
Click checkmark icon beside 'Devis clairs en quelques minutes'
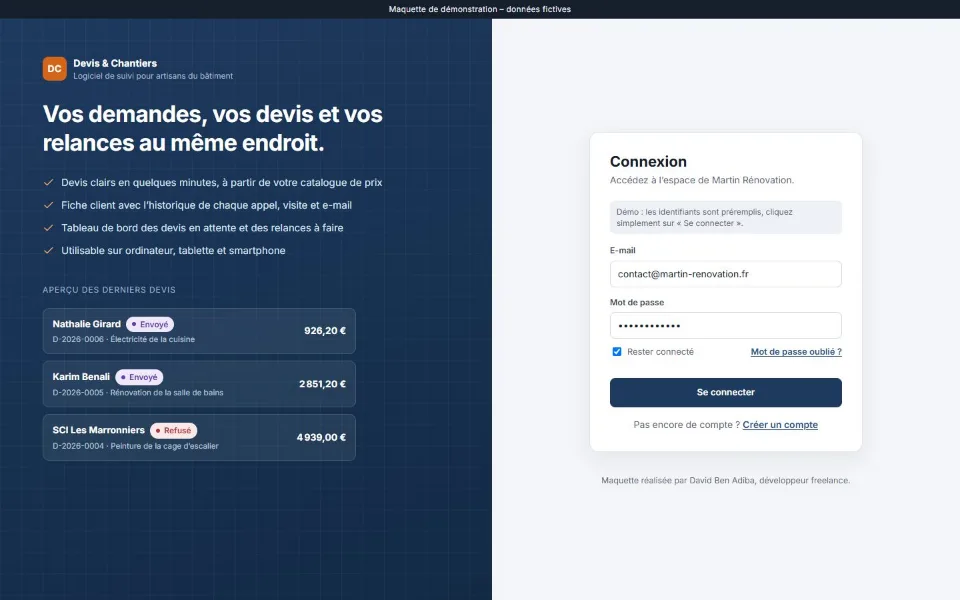[48, 182]
